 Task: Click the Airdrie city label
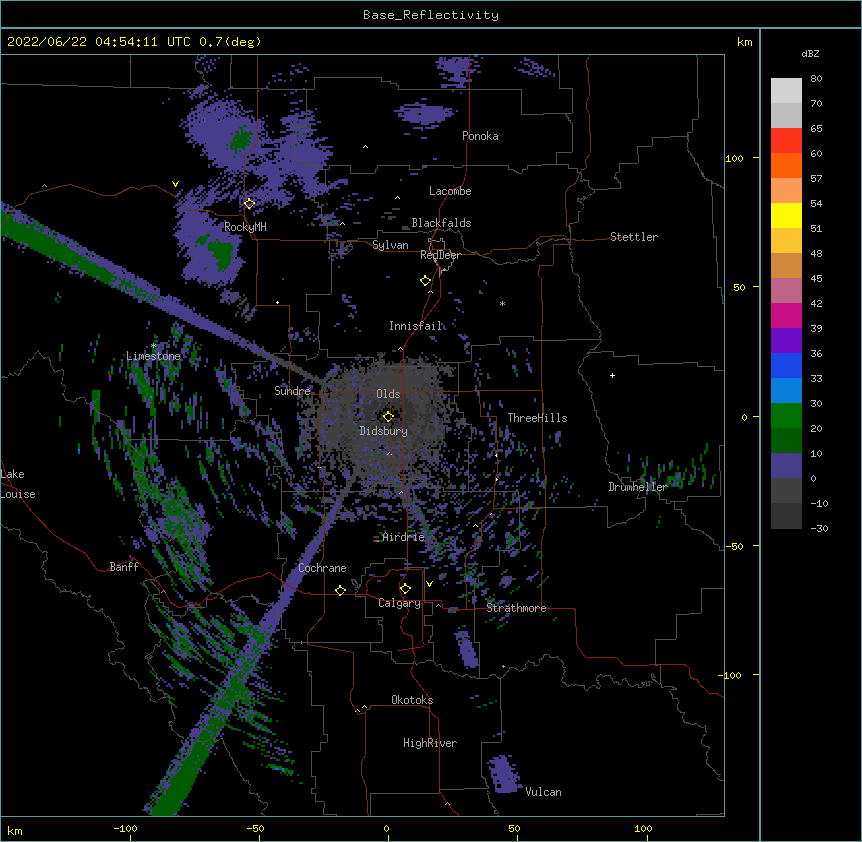pyautogui.click(x=404, y=537)
